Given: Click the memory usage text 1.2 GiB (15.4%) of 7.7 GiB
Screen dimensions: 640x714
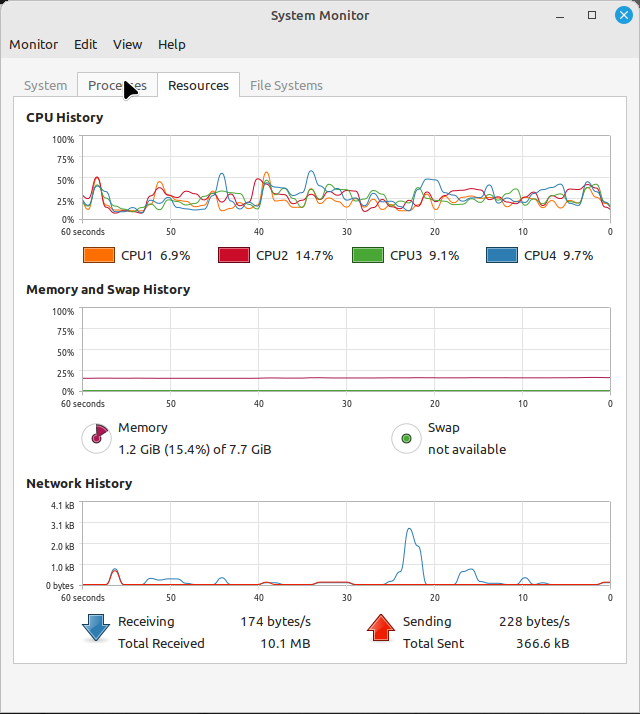Looking at the screenshot, I should coord(195,450).
